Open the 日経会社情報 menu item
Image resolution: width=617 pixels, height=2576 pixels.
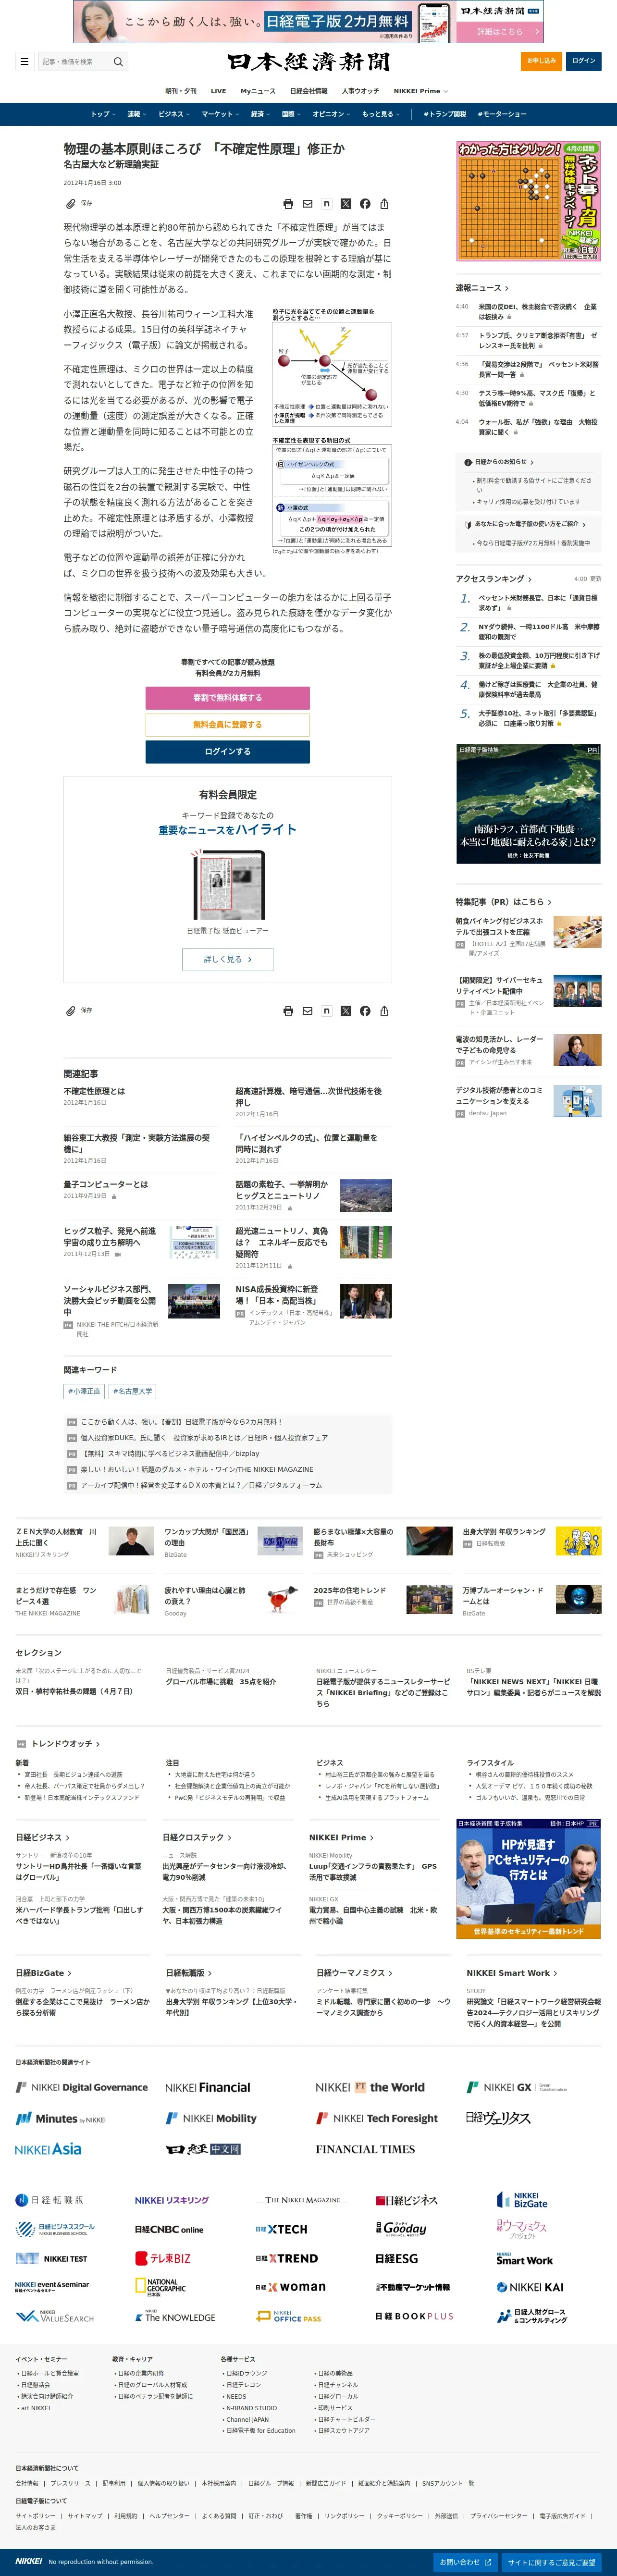pyautogui.click(x=309, y=91)
